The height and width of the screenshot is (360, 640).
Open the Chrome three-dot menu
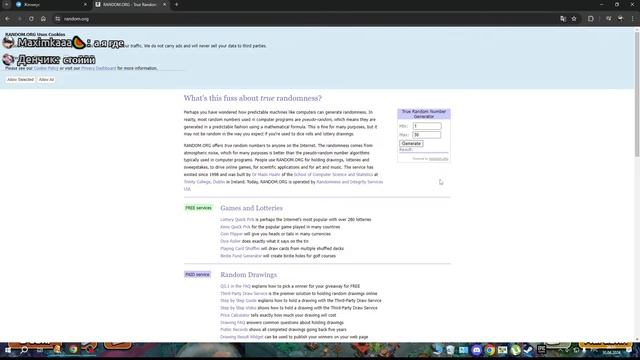pos(633,19)
